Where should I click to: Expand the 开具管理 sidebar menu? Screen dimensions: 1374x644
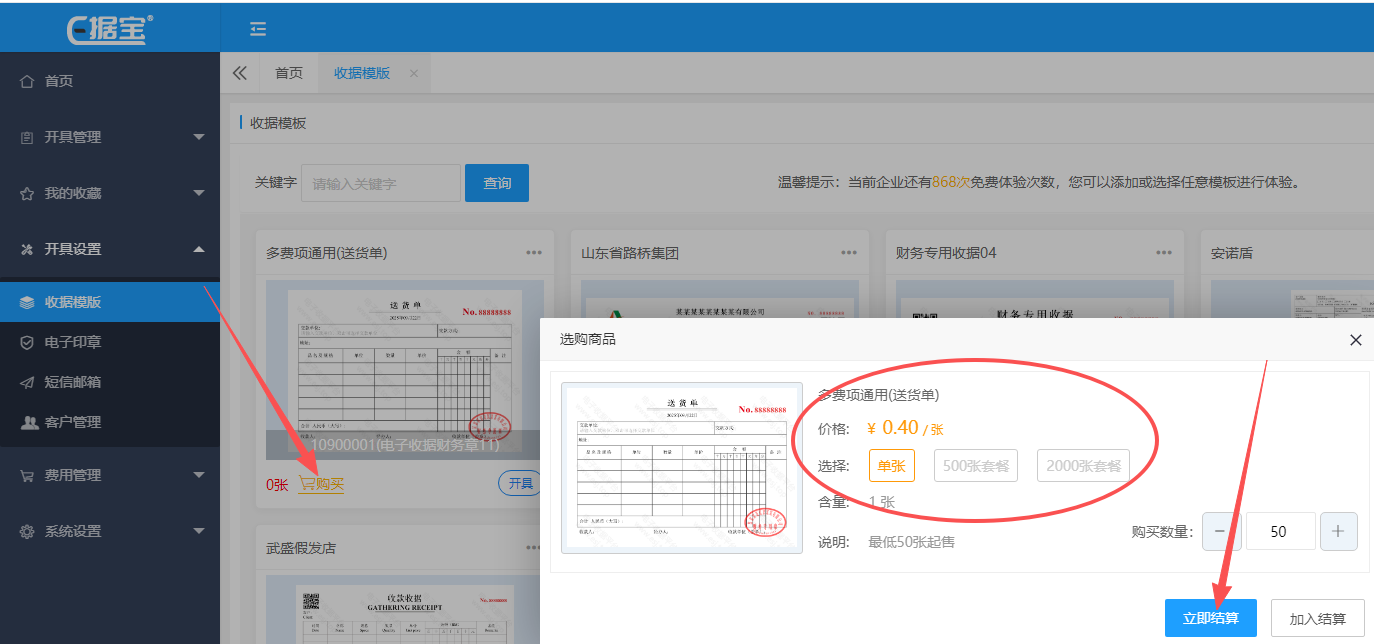point(110,137)
